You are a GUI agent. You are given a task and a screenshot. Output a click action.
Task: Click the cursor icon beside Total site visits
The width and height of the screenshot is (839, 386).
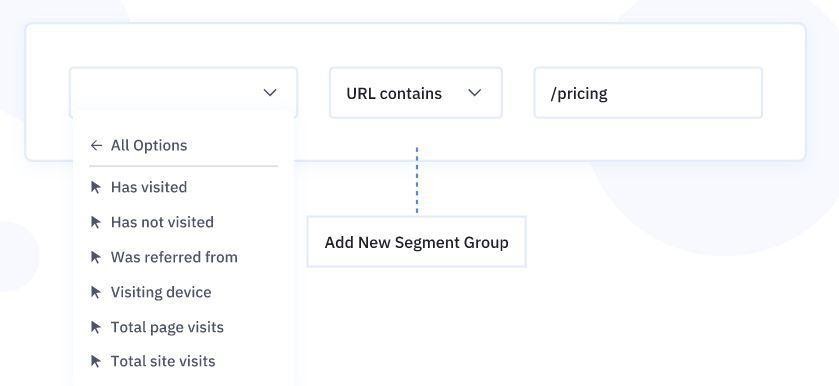pyautogui.click(x=96, y=361)
